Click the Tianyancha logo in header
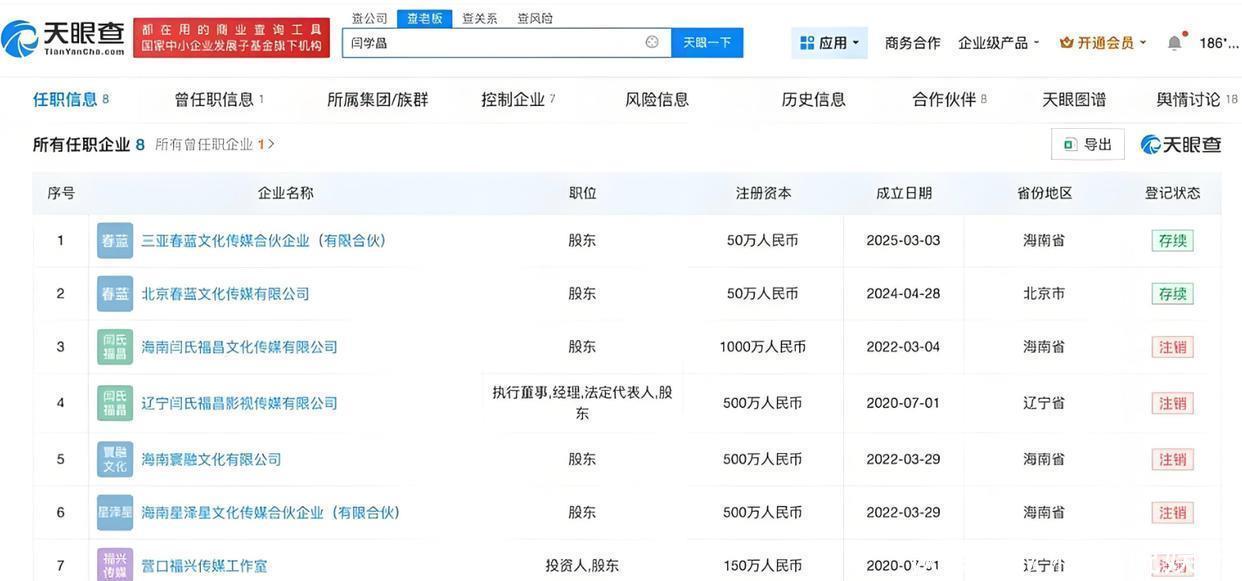This screenshot has width=1242, height=581. pos(63,38)
